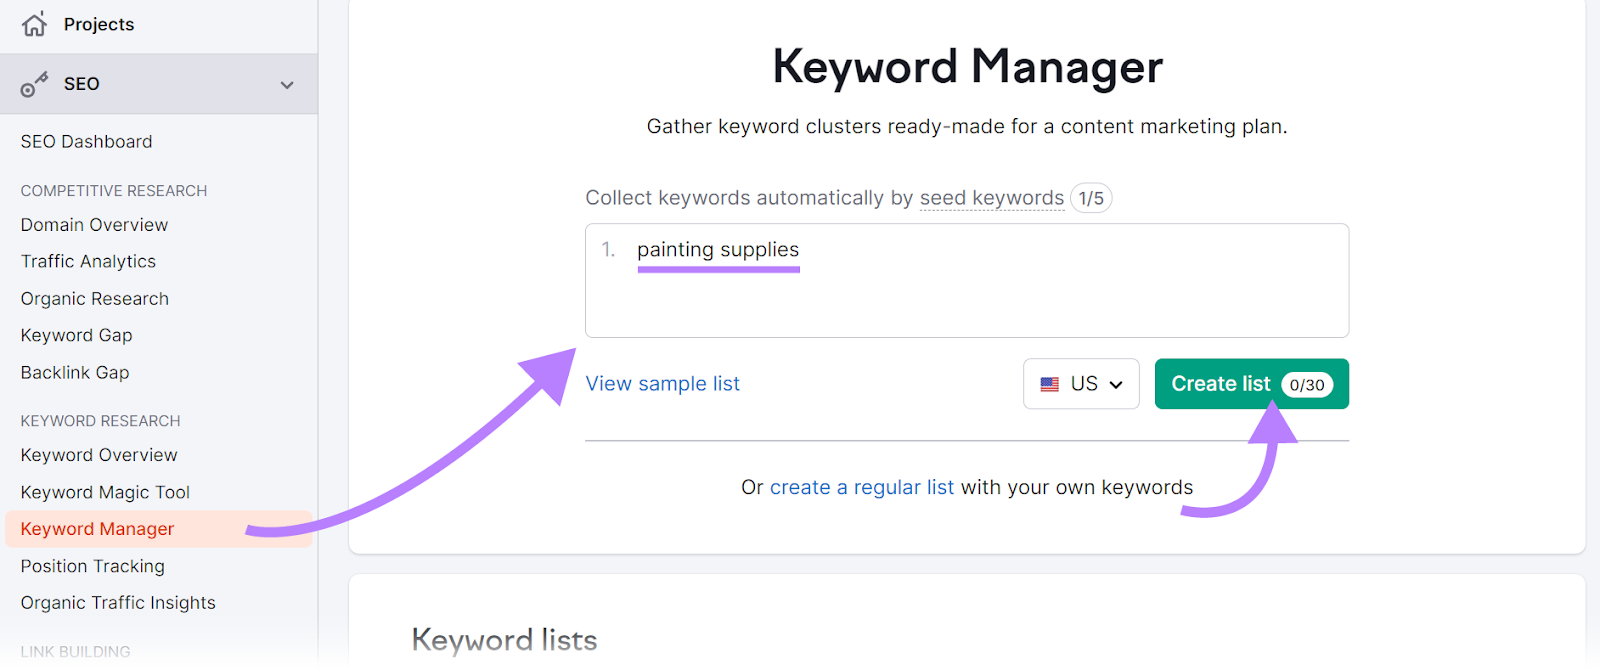Image resolution: width=1600 pixels, height=670 pixels.
Task: Click the painting supplies seed keyword field
Action: pyautogui.click(x=718, y=250)
